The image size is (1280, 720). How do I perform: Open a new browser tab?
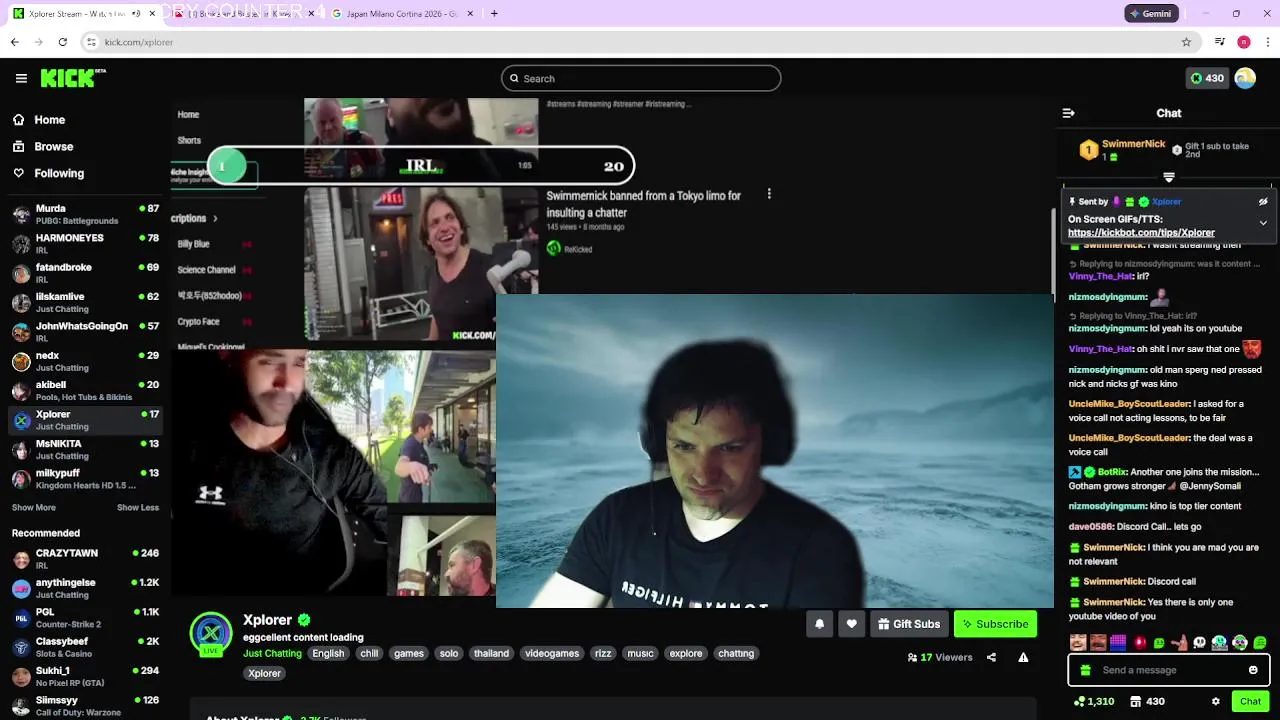point(494,14)
